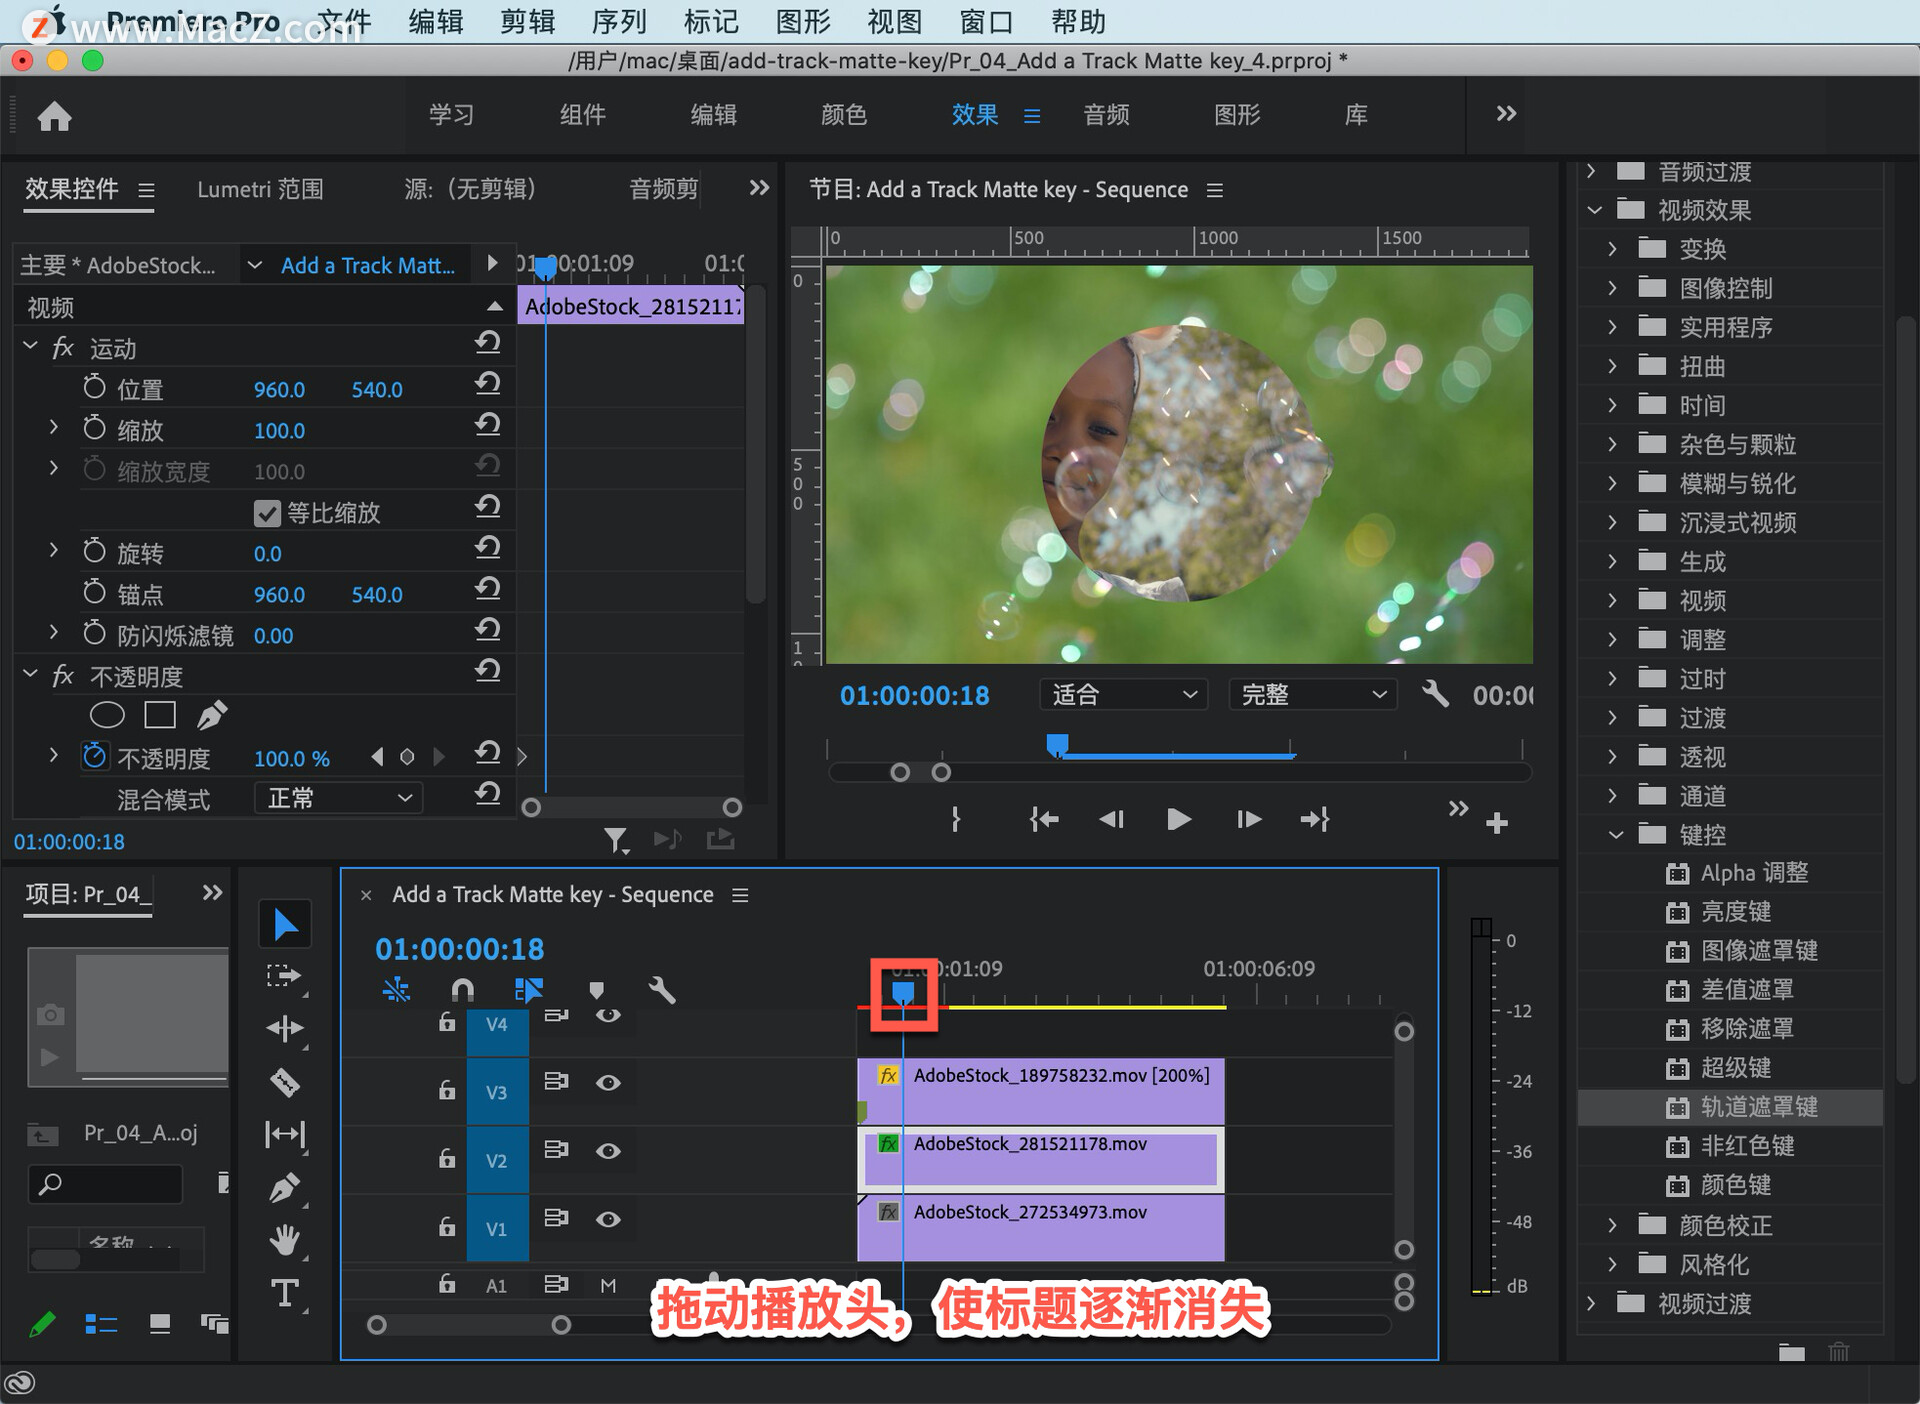Select the Razor tool
Viewport: 1920px width, 1404px height.
tap(285, 1082)
